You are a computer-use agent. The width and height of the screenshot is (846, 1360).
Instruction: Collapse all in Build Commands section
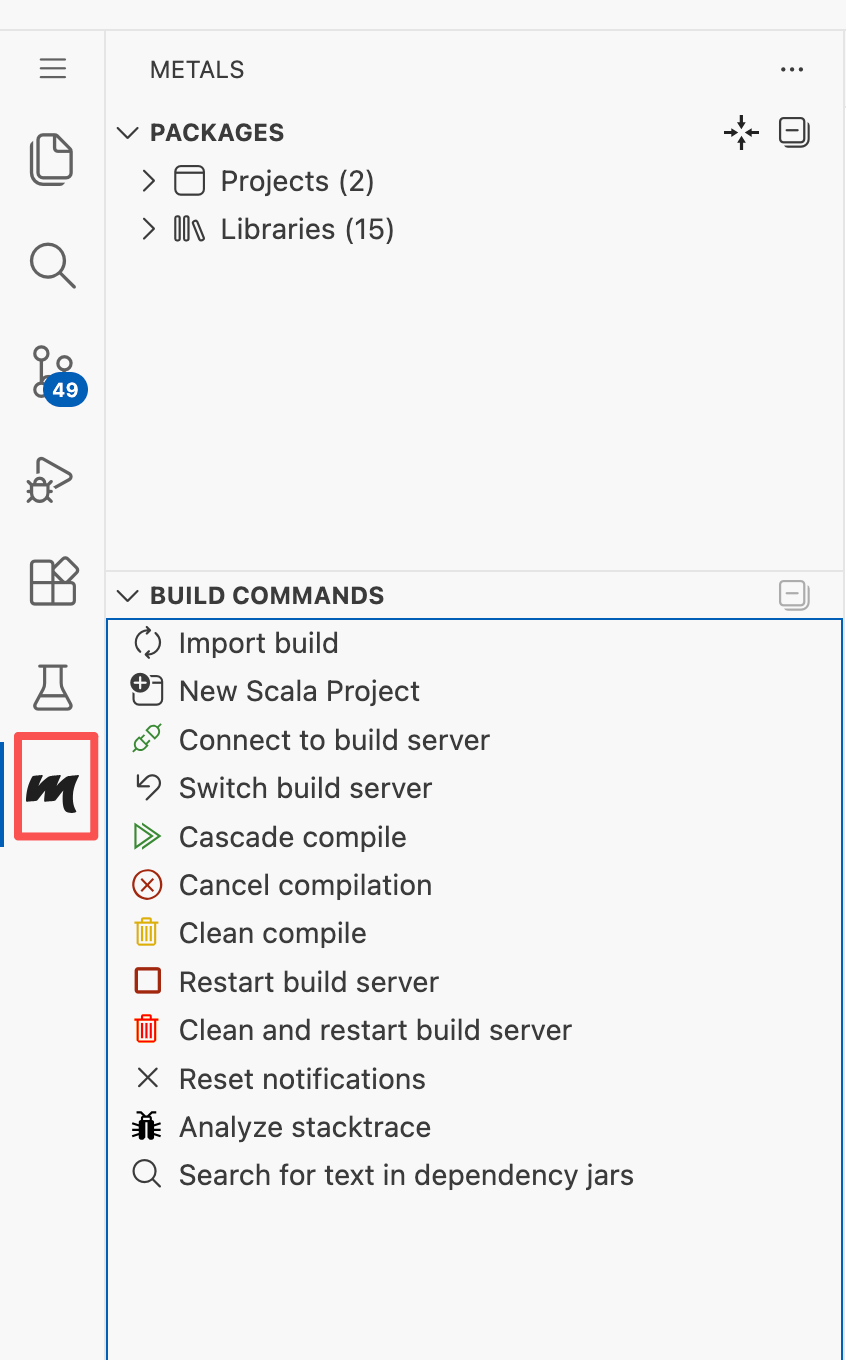click(794, 595)
